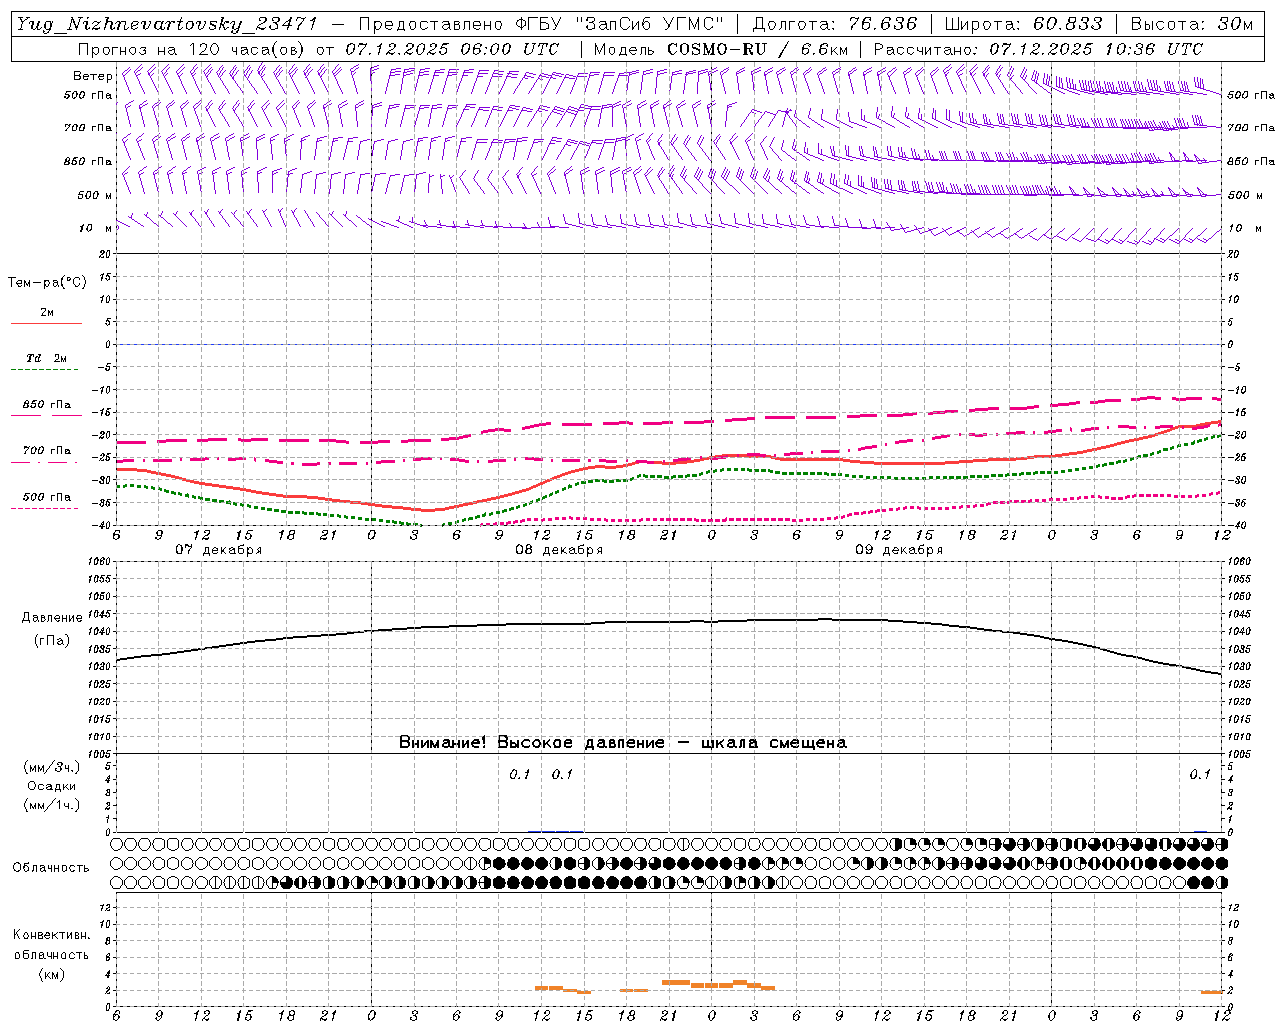This screenshot has width=1280, height=1024.
Task: Click the '08 декабря' date label
Action: (x=558, y=550)
